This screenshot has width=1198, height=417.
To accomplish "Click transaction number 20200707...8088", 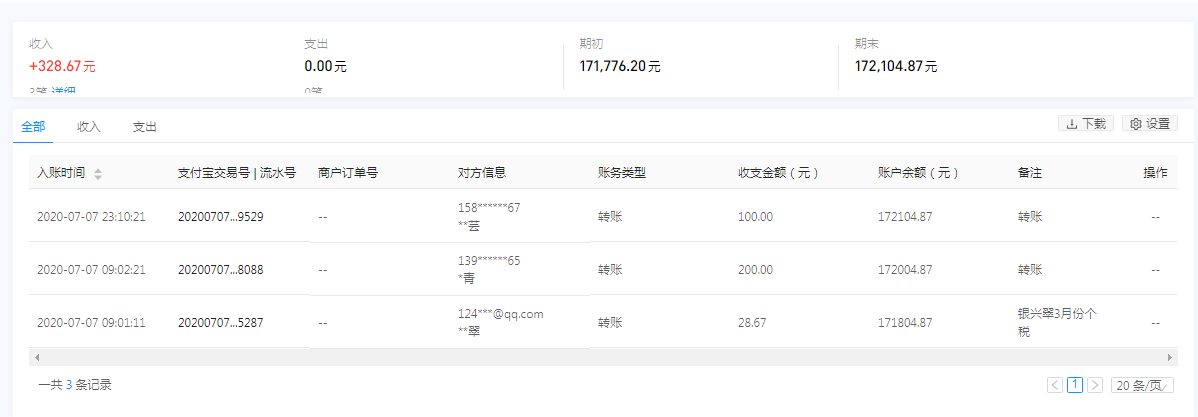I will 220,269.
